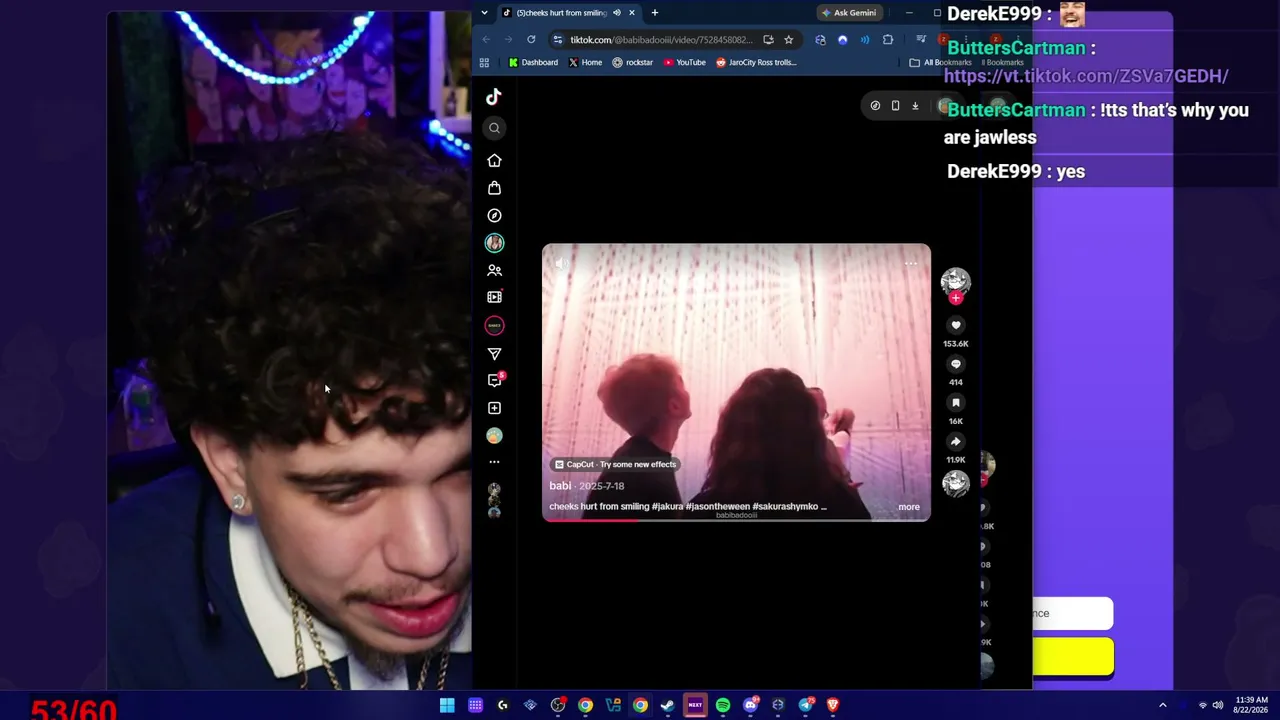This screenshot has height=720, width=1280.
Task: Go to TikTok For You home
Action: (x=494, y=160)
